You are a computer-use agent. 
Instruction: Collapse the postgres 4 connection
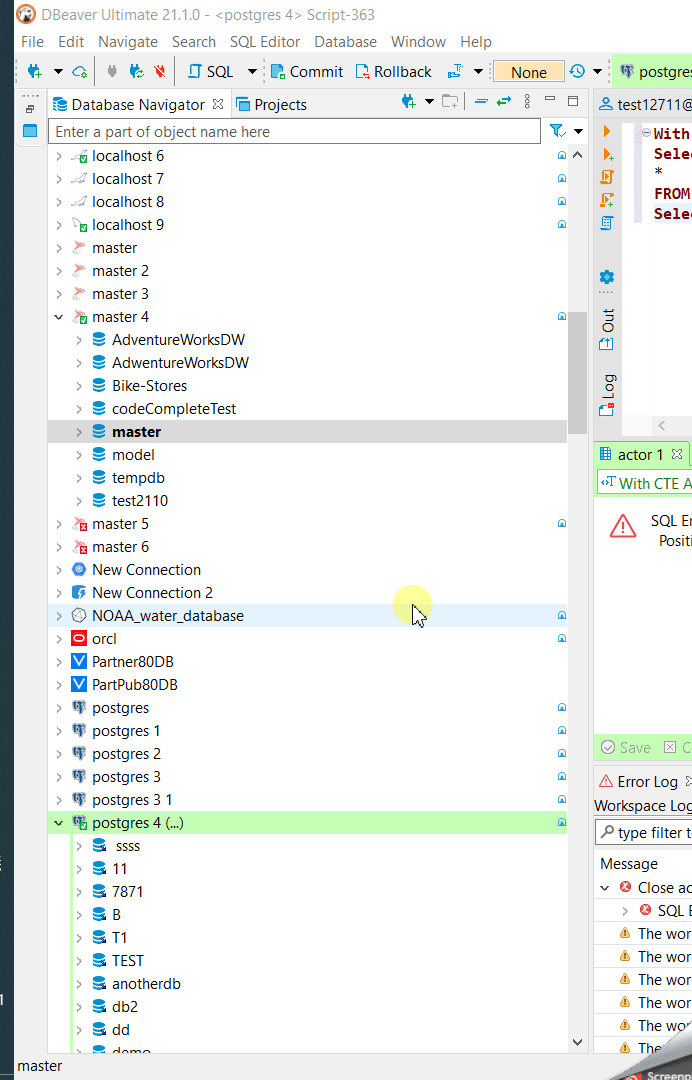[x=59, y=823]
